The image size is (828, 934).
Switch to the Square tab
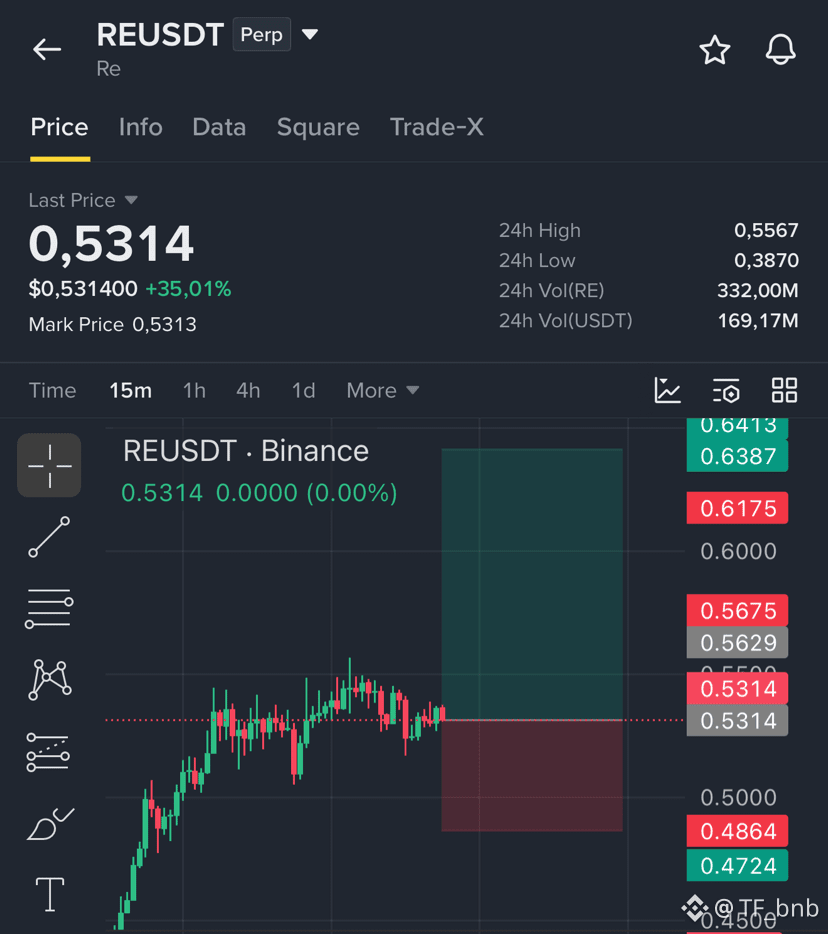point(318,127)
